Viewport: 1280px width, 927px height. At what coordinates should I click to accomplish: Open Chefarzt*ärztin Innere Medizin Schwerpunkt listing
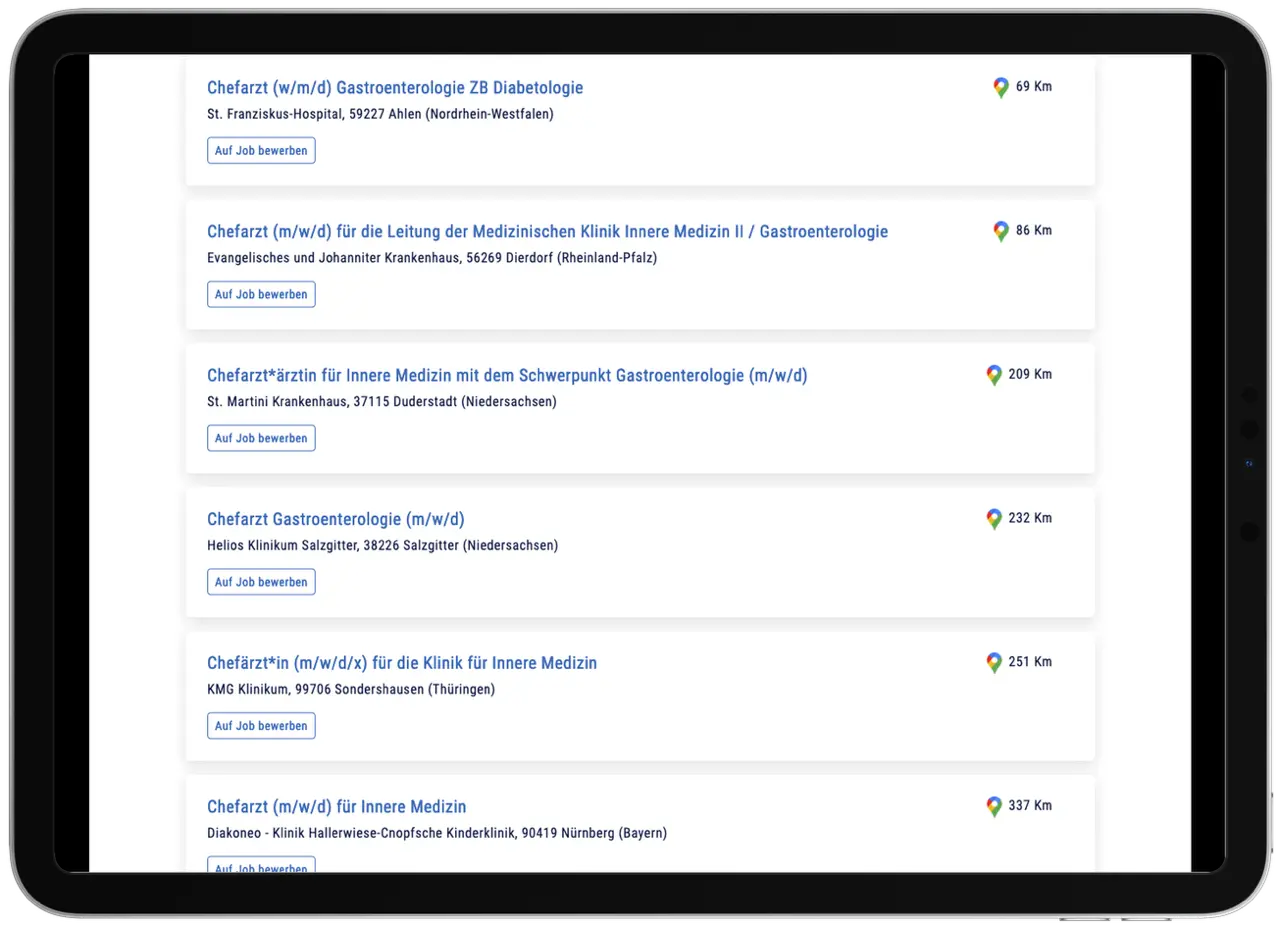(x=507, y=376)
